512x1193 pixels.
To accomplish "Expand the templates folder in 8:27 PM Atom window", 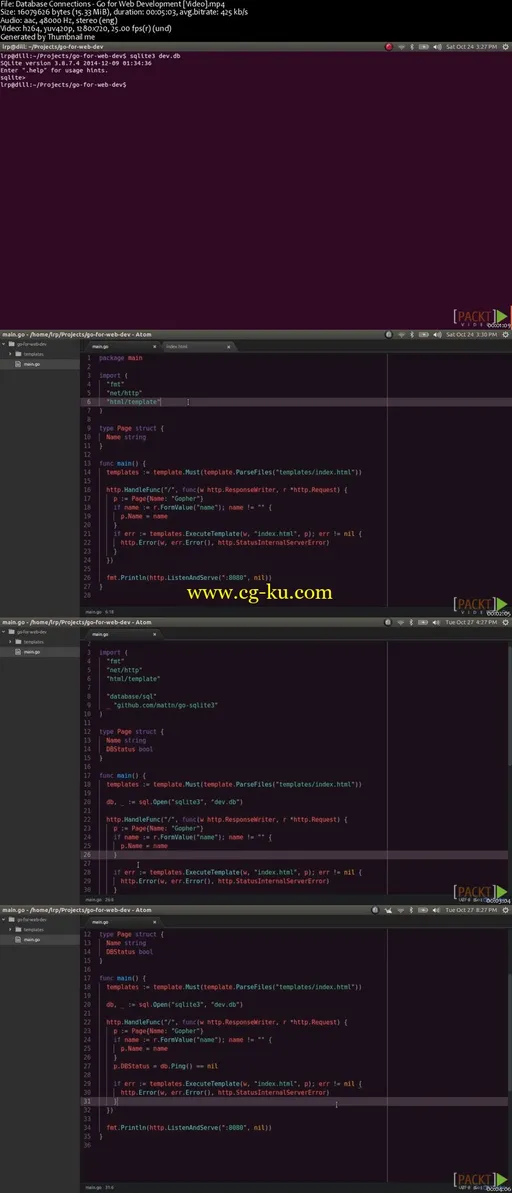I will click(x=11, y=929).
